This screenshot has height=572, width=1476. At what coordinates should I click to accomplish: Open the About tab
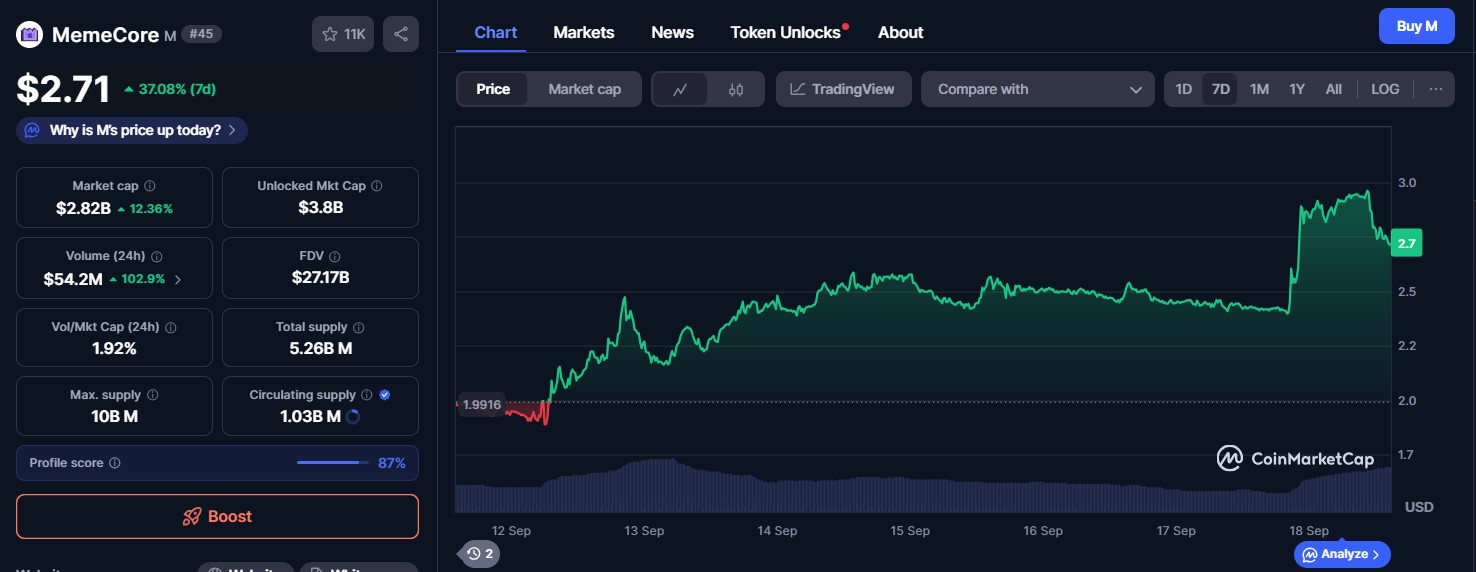[900, 32]
